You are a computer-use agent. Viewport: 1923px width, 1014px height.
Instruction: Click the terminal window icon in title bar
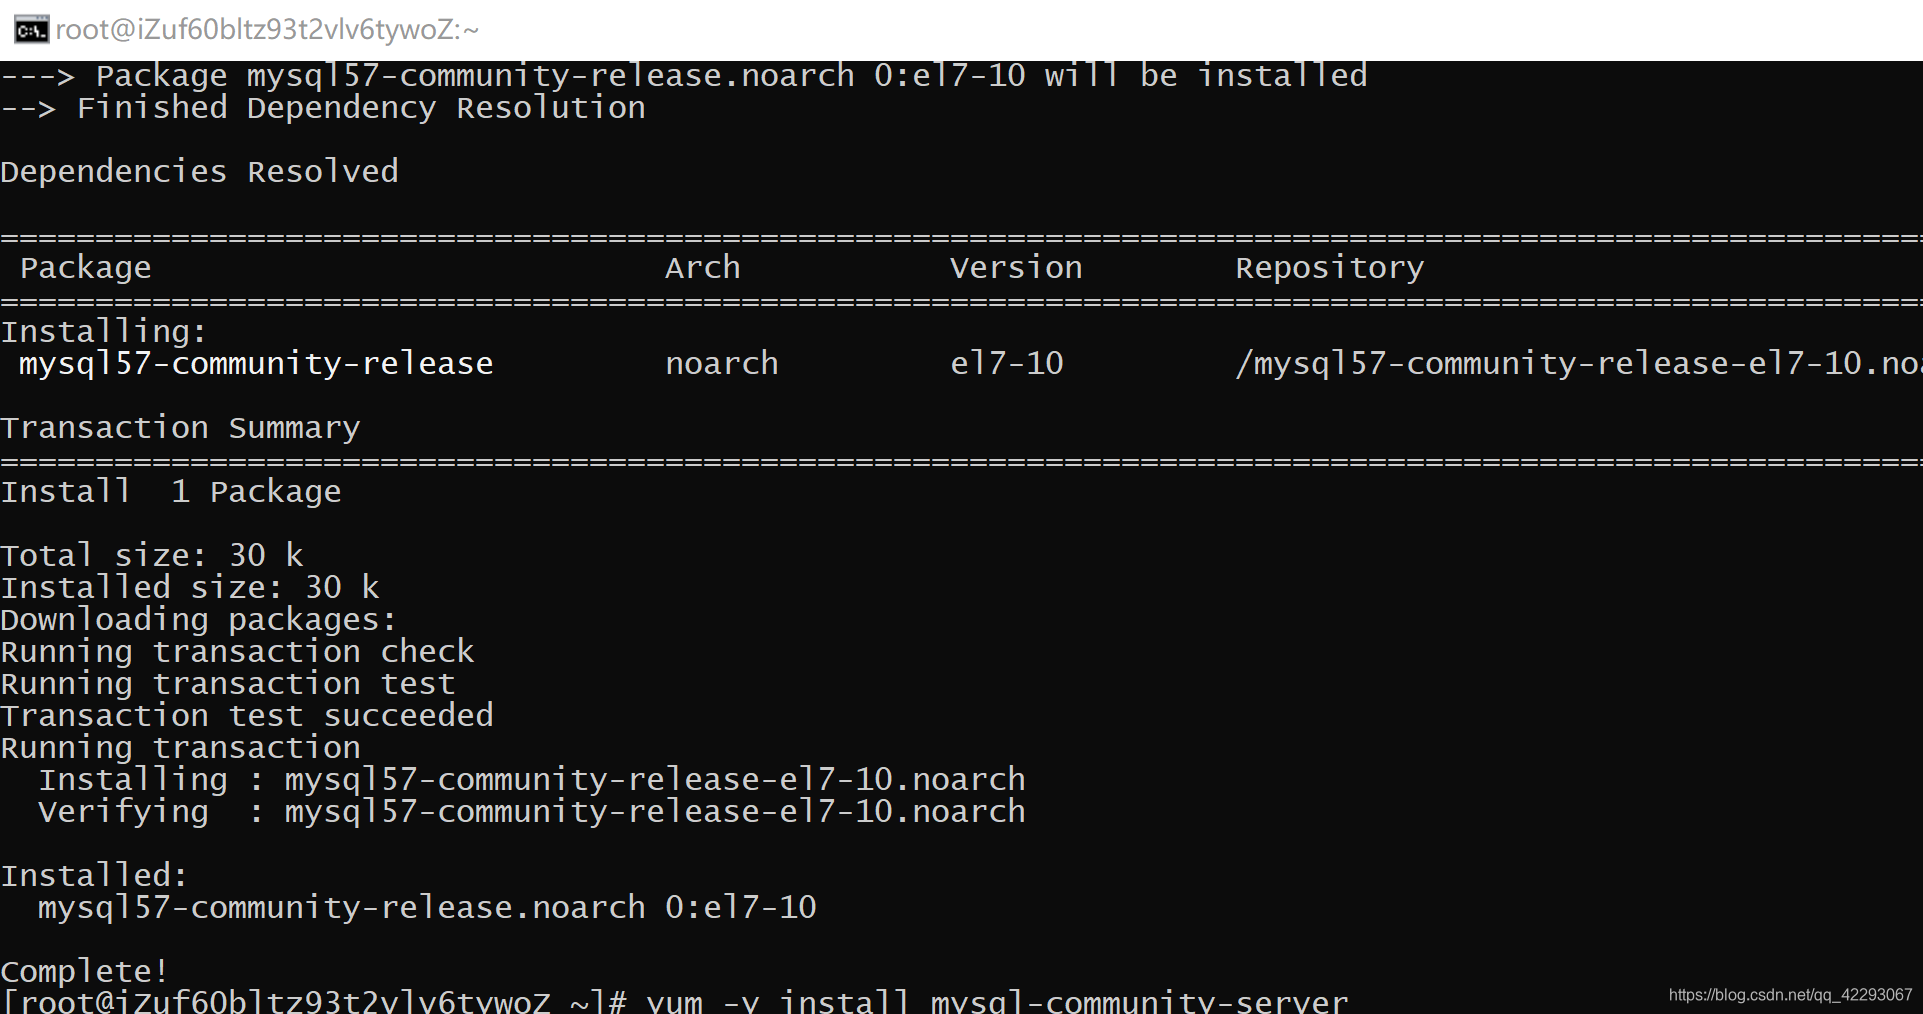click(31, 30)
